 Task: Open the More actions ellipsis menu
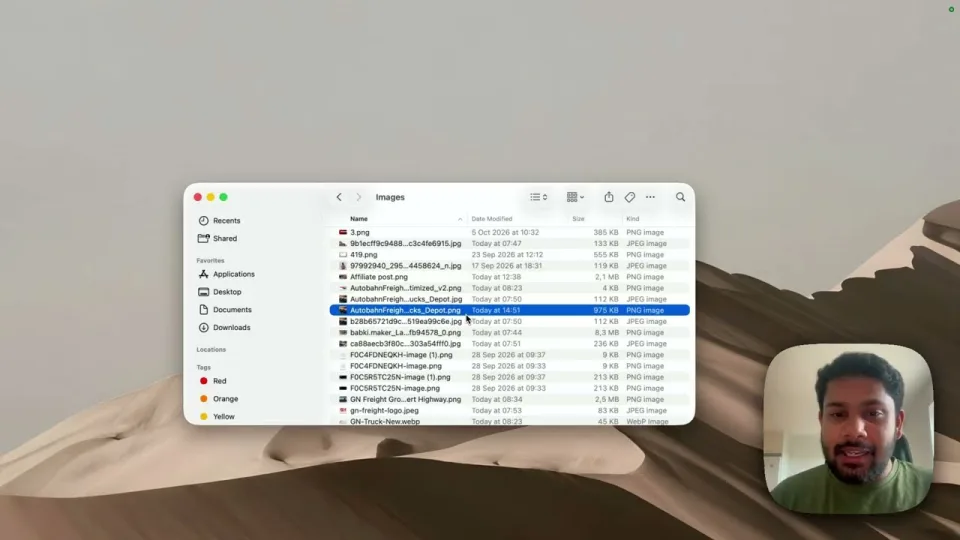pos(650,197)
